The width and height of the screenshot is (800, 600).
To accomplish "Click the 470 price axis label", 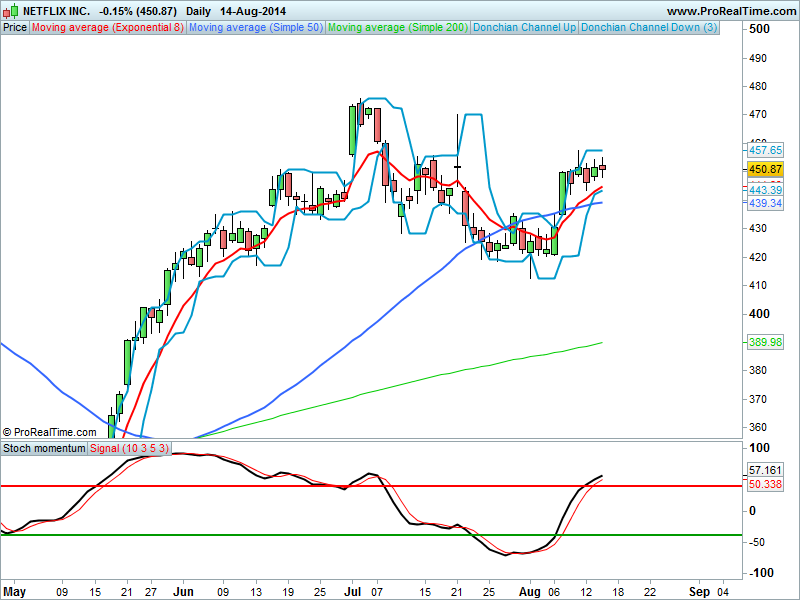I will tap(758, 114).
